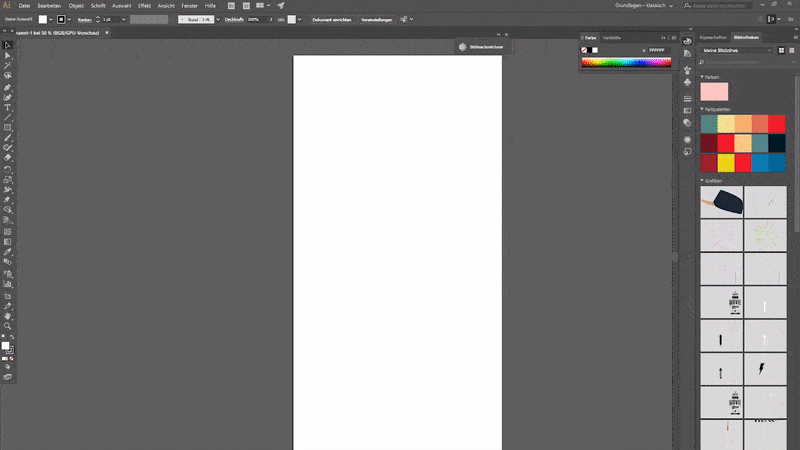This screenshot has height=450, width=800.
Task: Toggle the fill color box in toolbox
Action: point(6,345)
